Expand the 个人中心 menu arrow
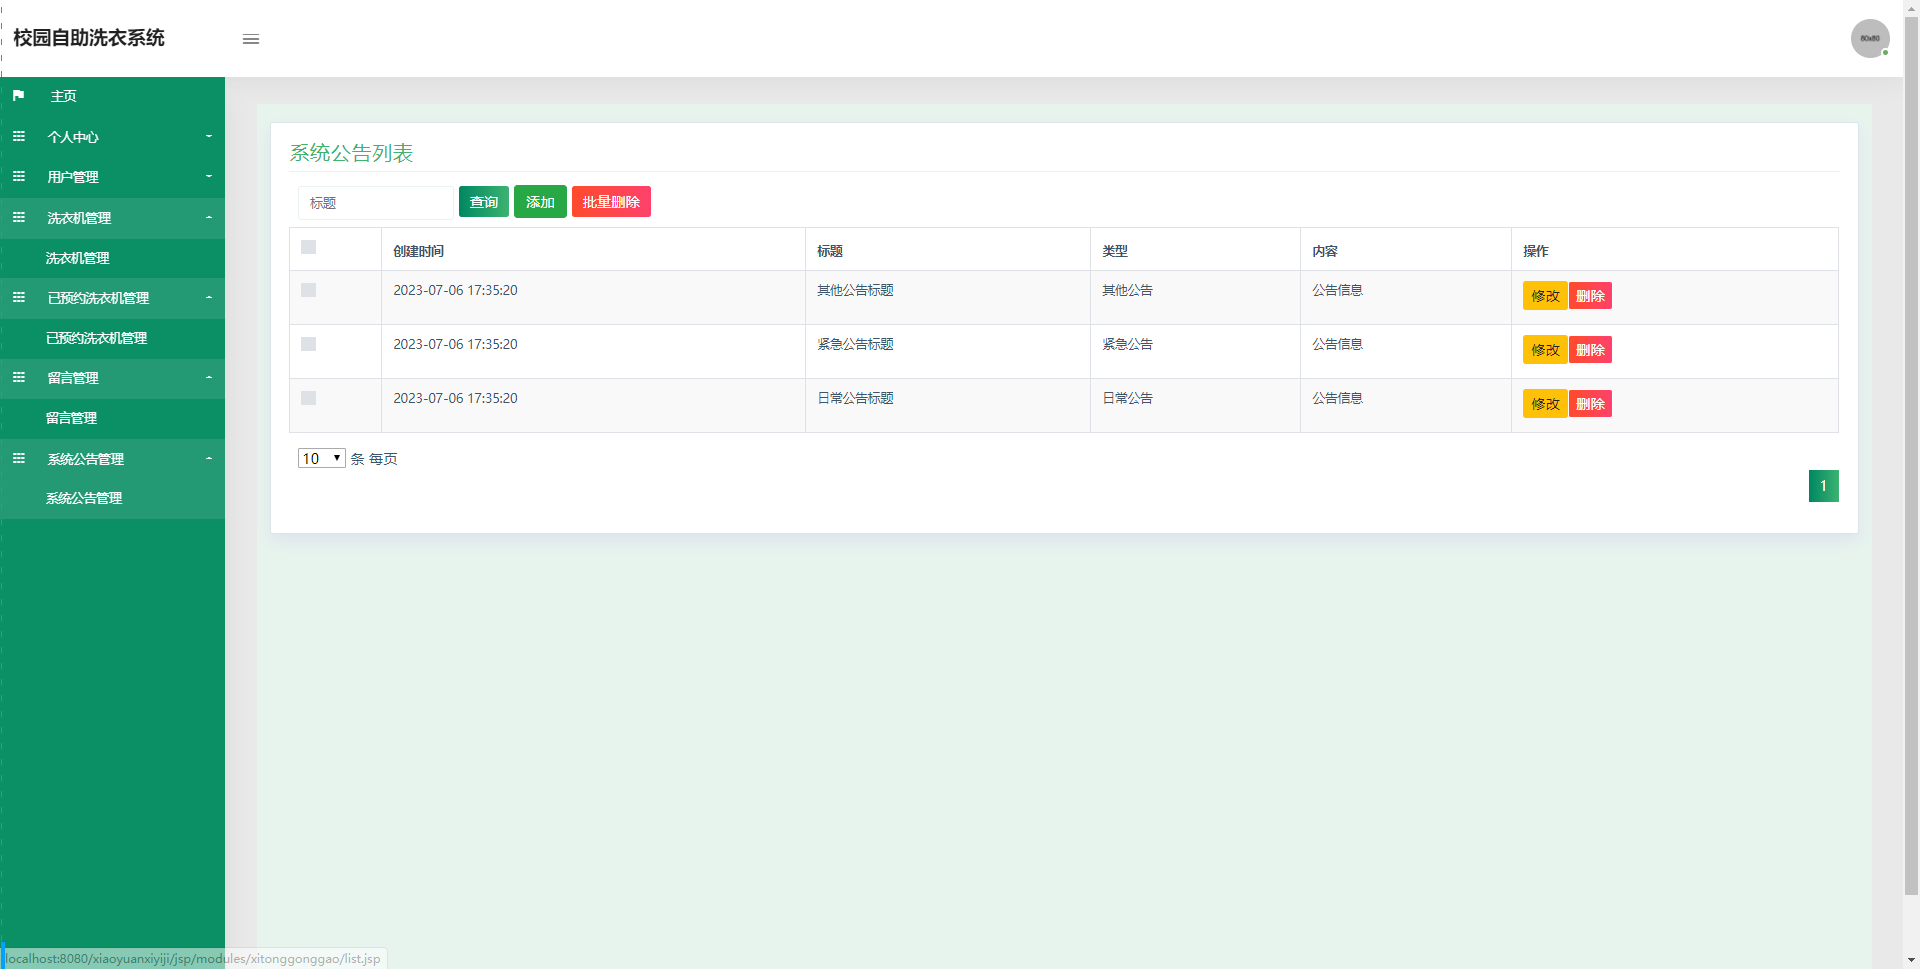This screenshot has width=1920, height=969. pyautogui.click(x=209, y=136)
